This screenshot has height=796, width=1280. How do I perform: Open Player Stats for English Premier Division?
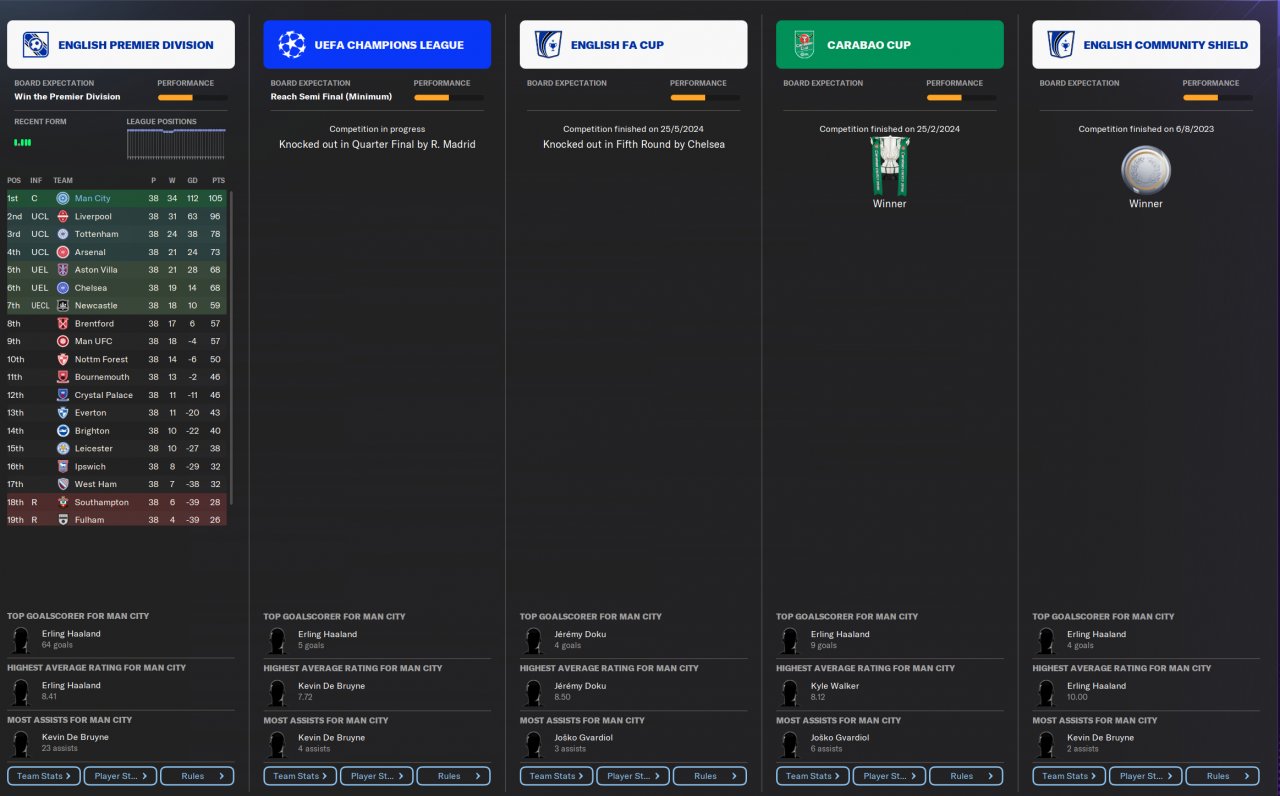point(121,776)
